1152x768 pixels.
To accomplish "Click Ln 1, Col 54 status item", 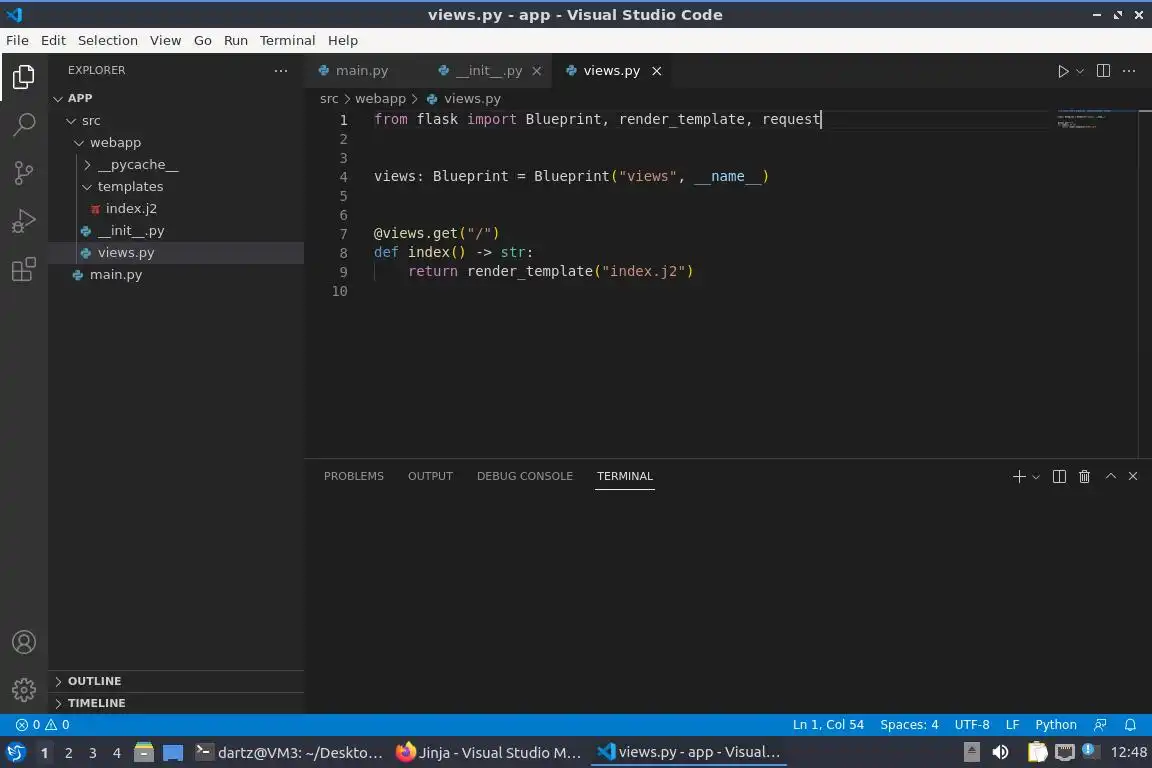I will (x=828, y=725).
